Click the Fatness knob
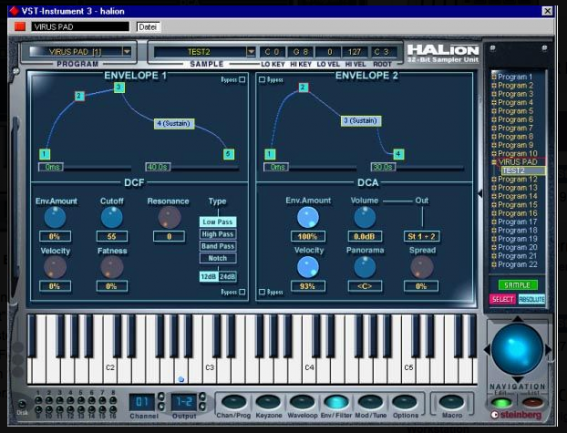The image size is (567, 433). point(112,267)
